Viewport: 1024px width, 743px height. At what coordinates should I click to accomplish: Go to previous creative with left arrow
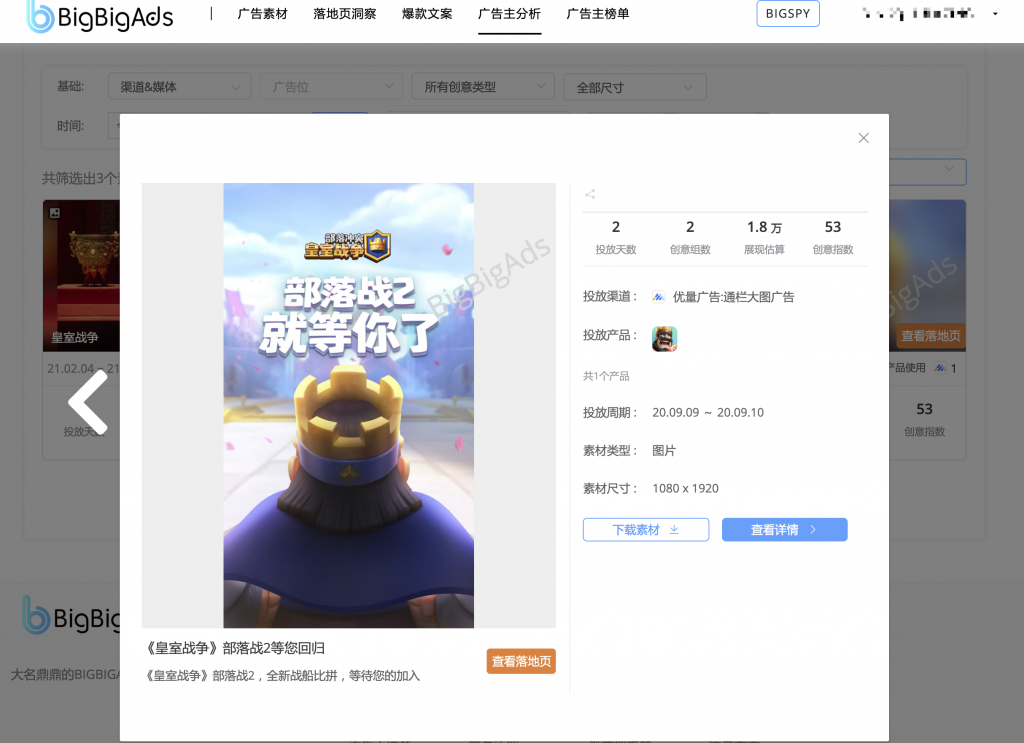[89, 403]
